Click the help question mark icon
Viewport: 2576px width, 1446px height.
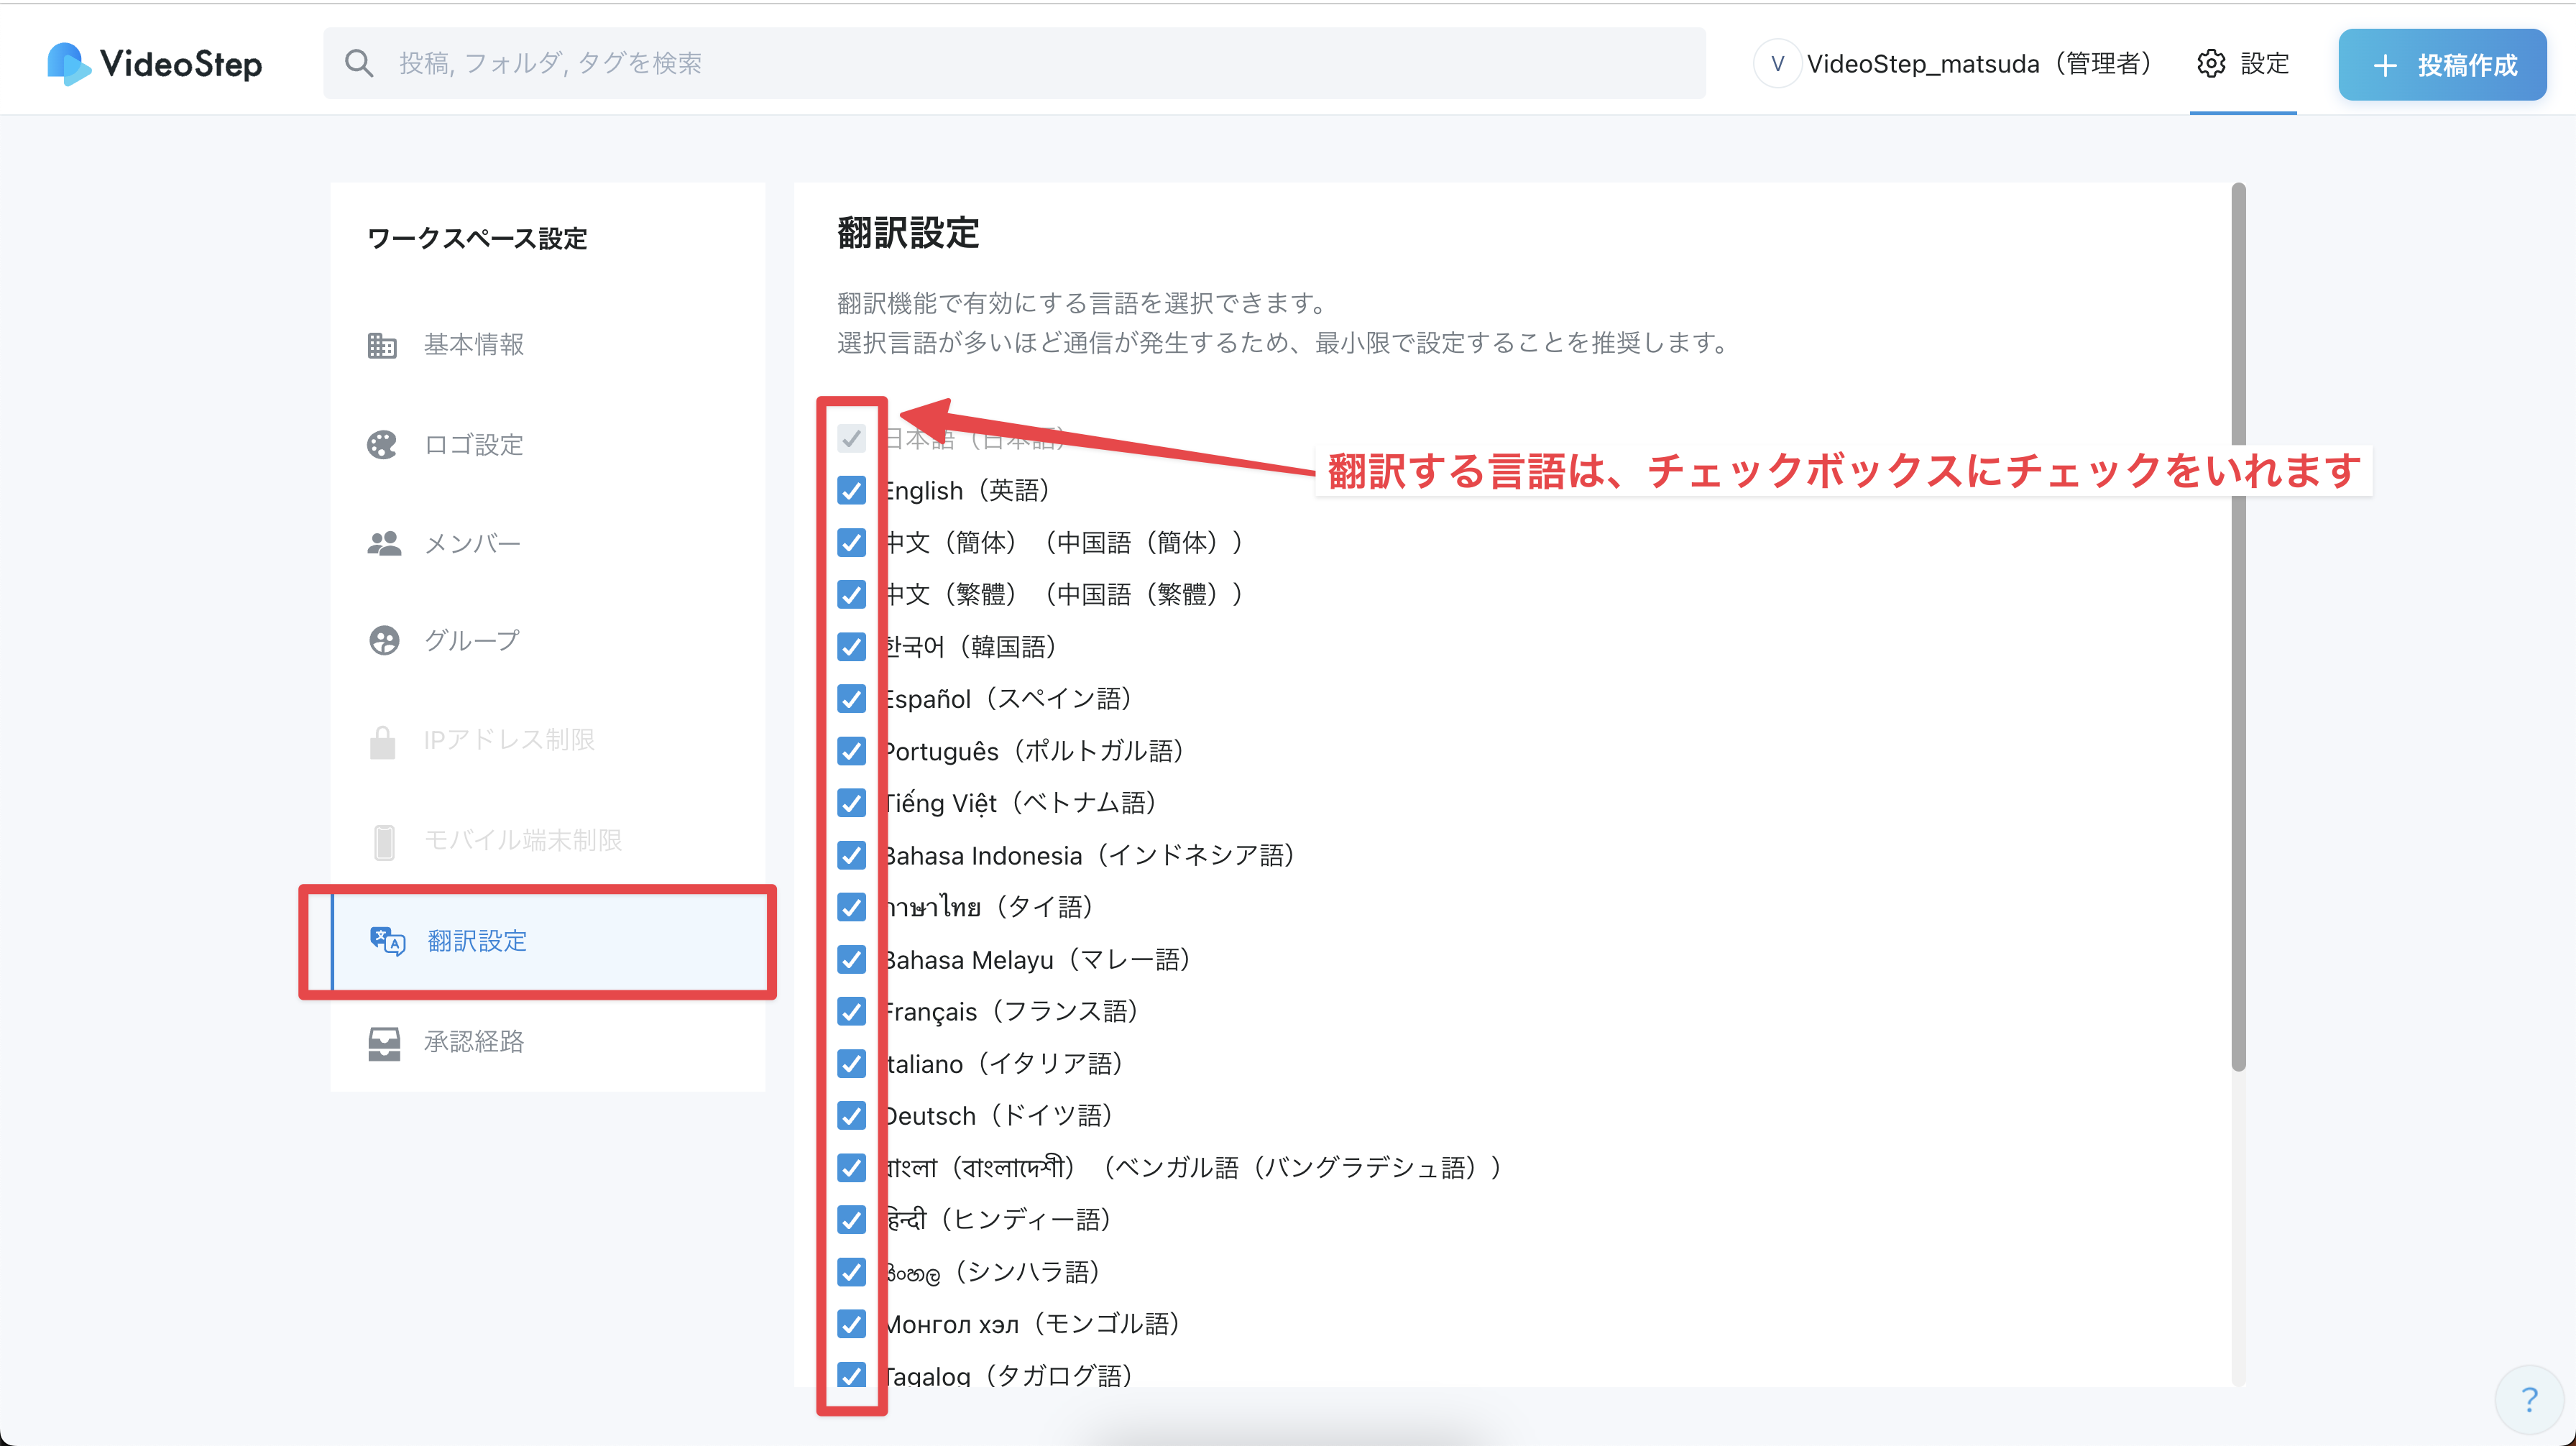pos(2529,1399)
